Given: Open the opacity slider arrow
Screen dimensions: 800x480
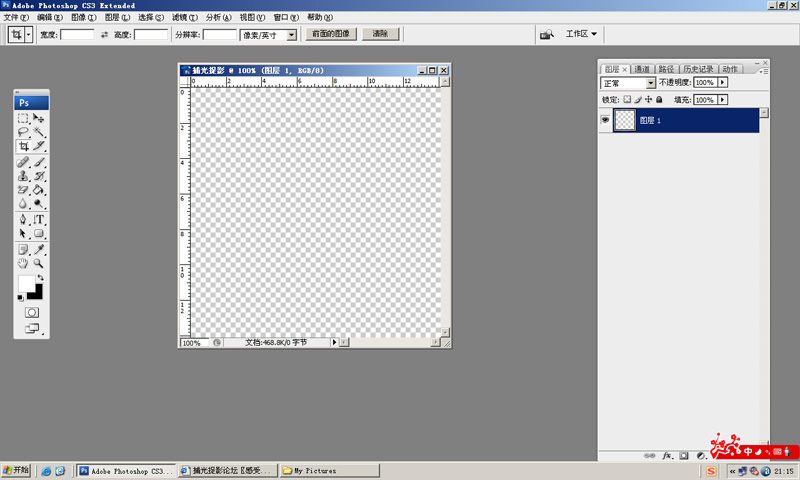Looking at the screenshot, I should coord(722,82).
